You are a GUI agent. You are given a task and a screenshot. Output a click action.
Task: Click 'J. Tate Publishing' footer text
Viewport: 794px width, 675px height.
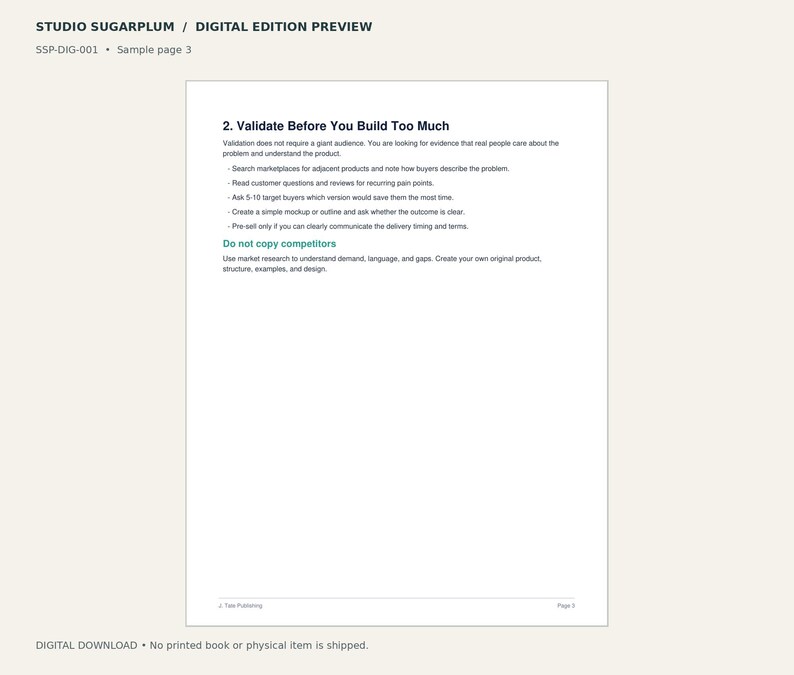[240, 606]
